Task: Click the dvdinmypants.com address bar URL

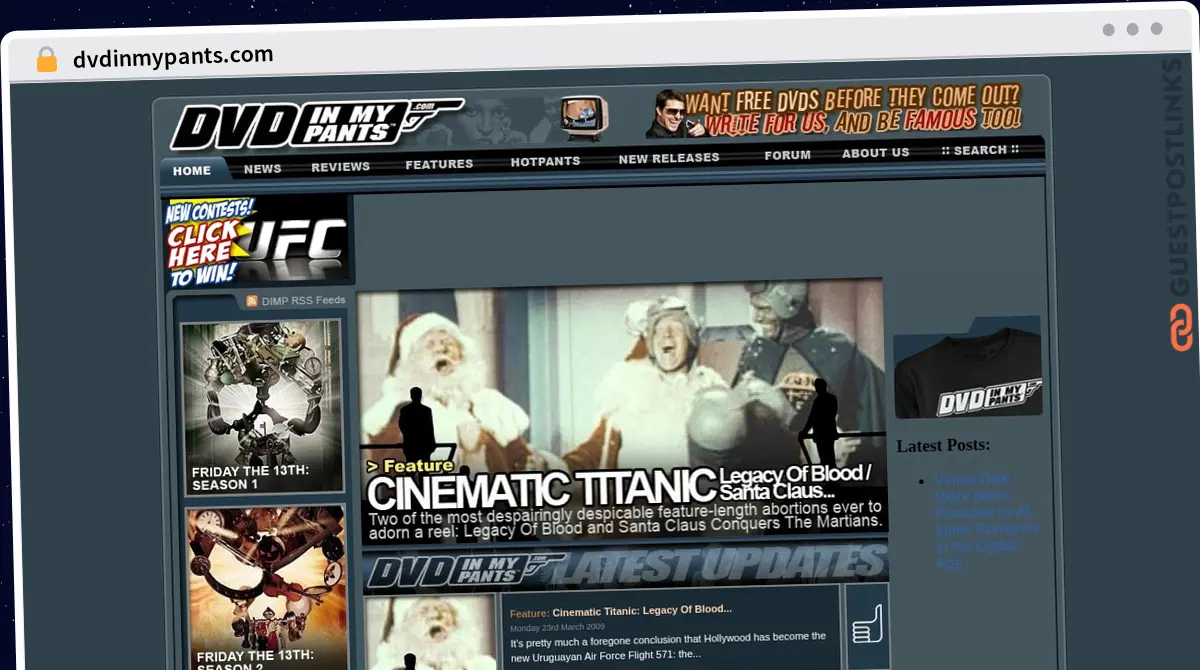Action: 173,57
